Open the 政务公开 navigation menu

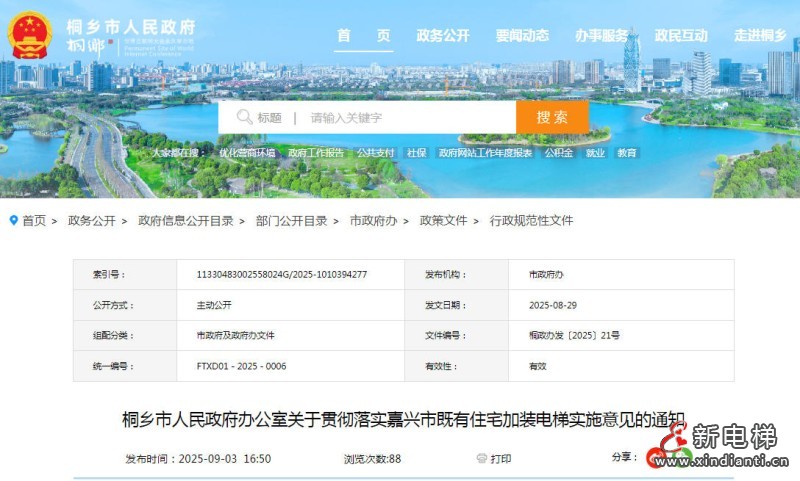pyautogui.click(x=443, y=35)
